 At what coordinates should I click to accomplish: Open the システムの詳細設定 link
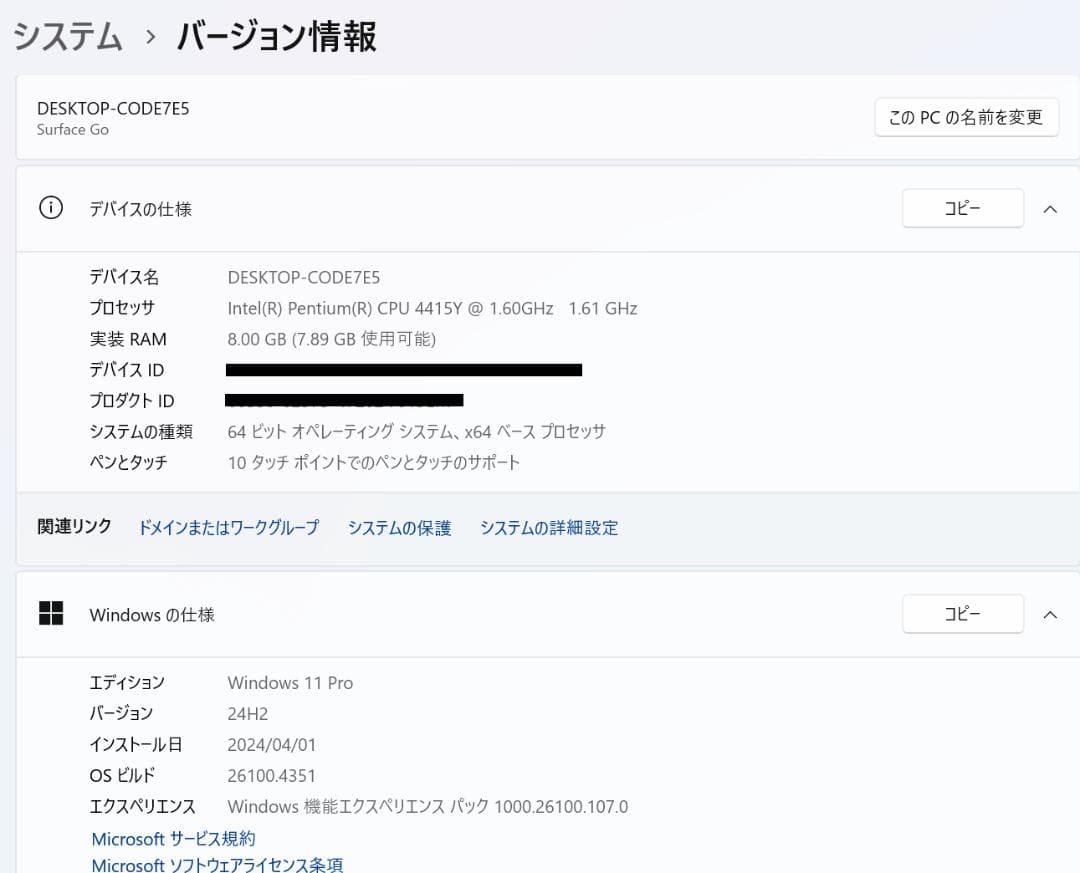(549, 527)
